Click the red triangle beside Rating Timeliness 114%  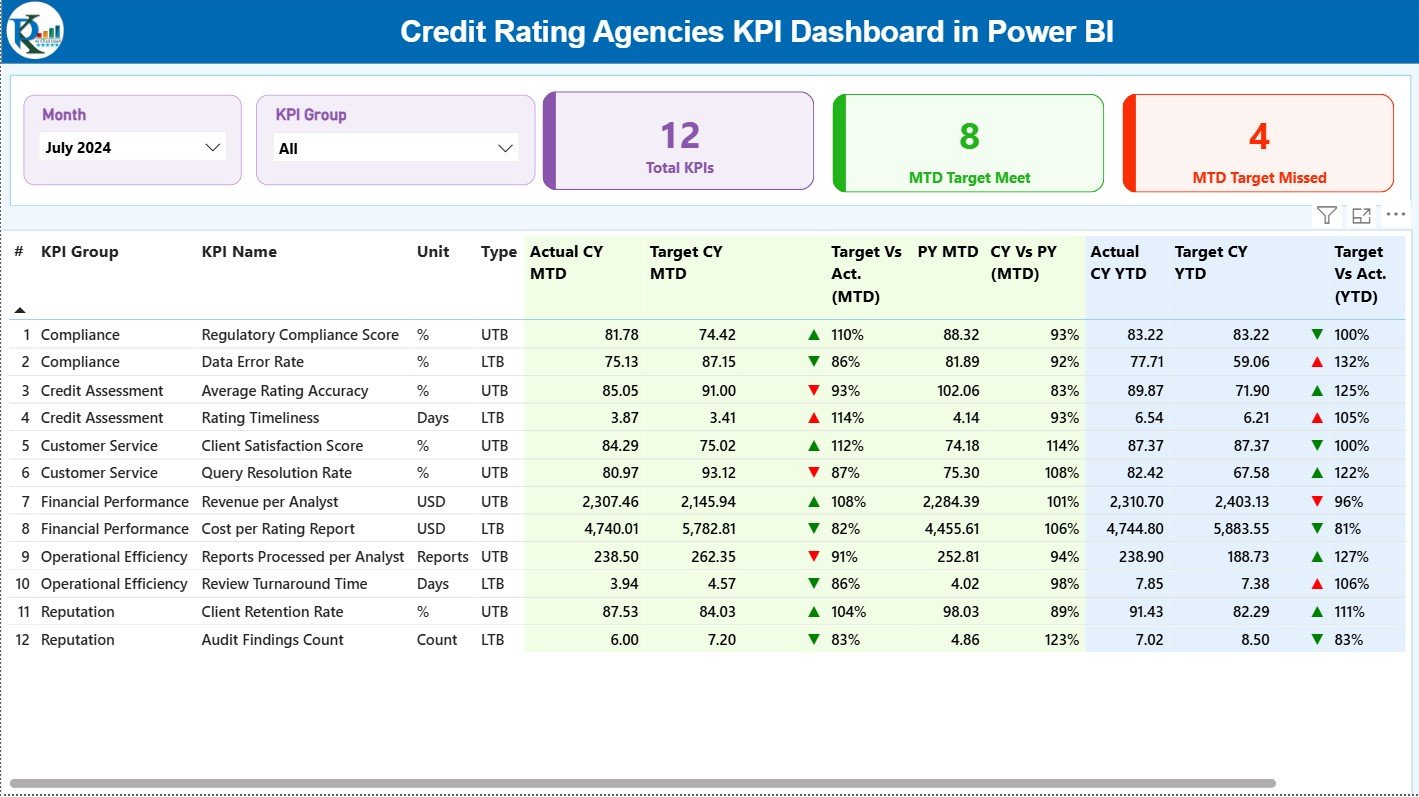pyautogui.click(x=812, y=417)
